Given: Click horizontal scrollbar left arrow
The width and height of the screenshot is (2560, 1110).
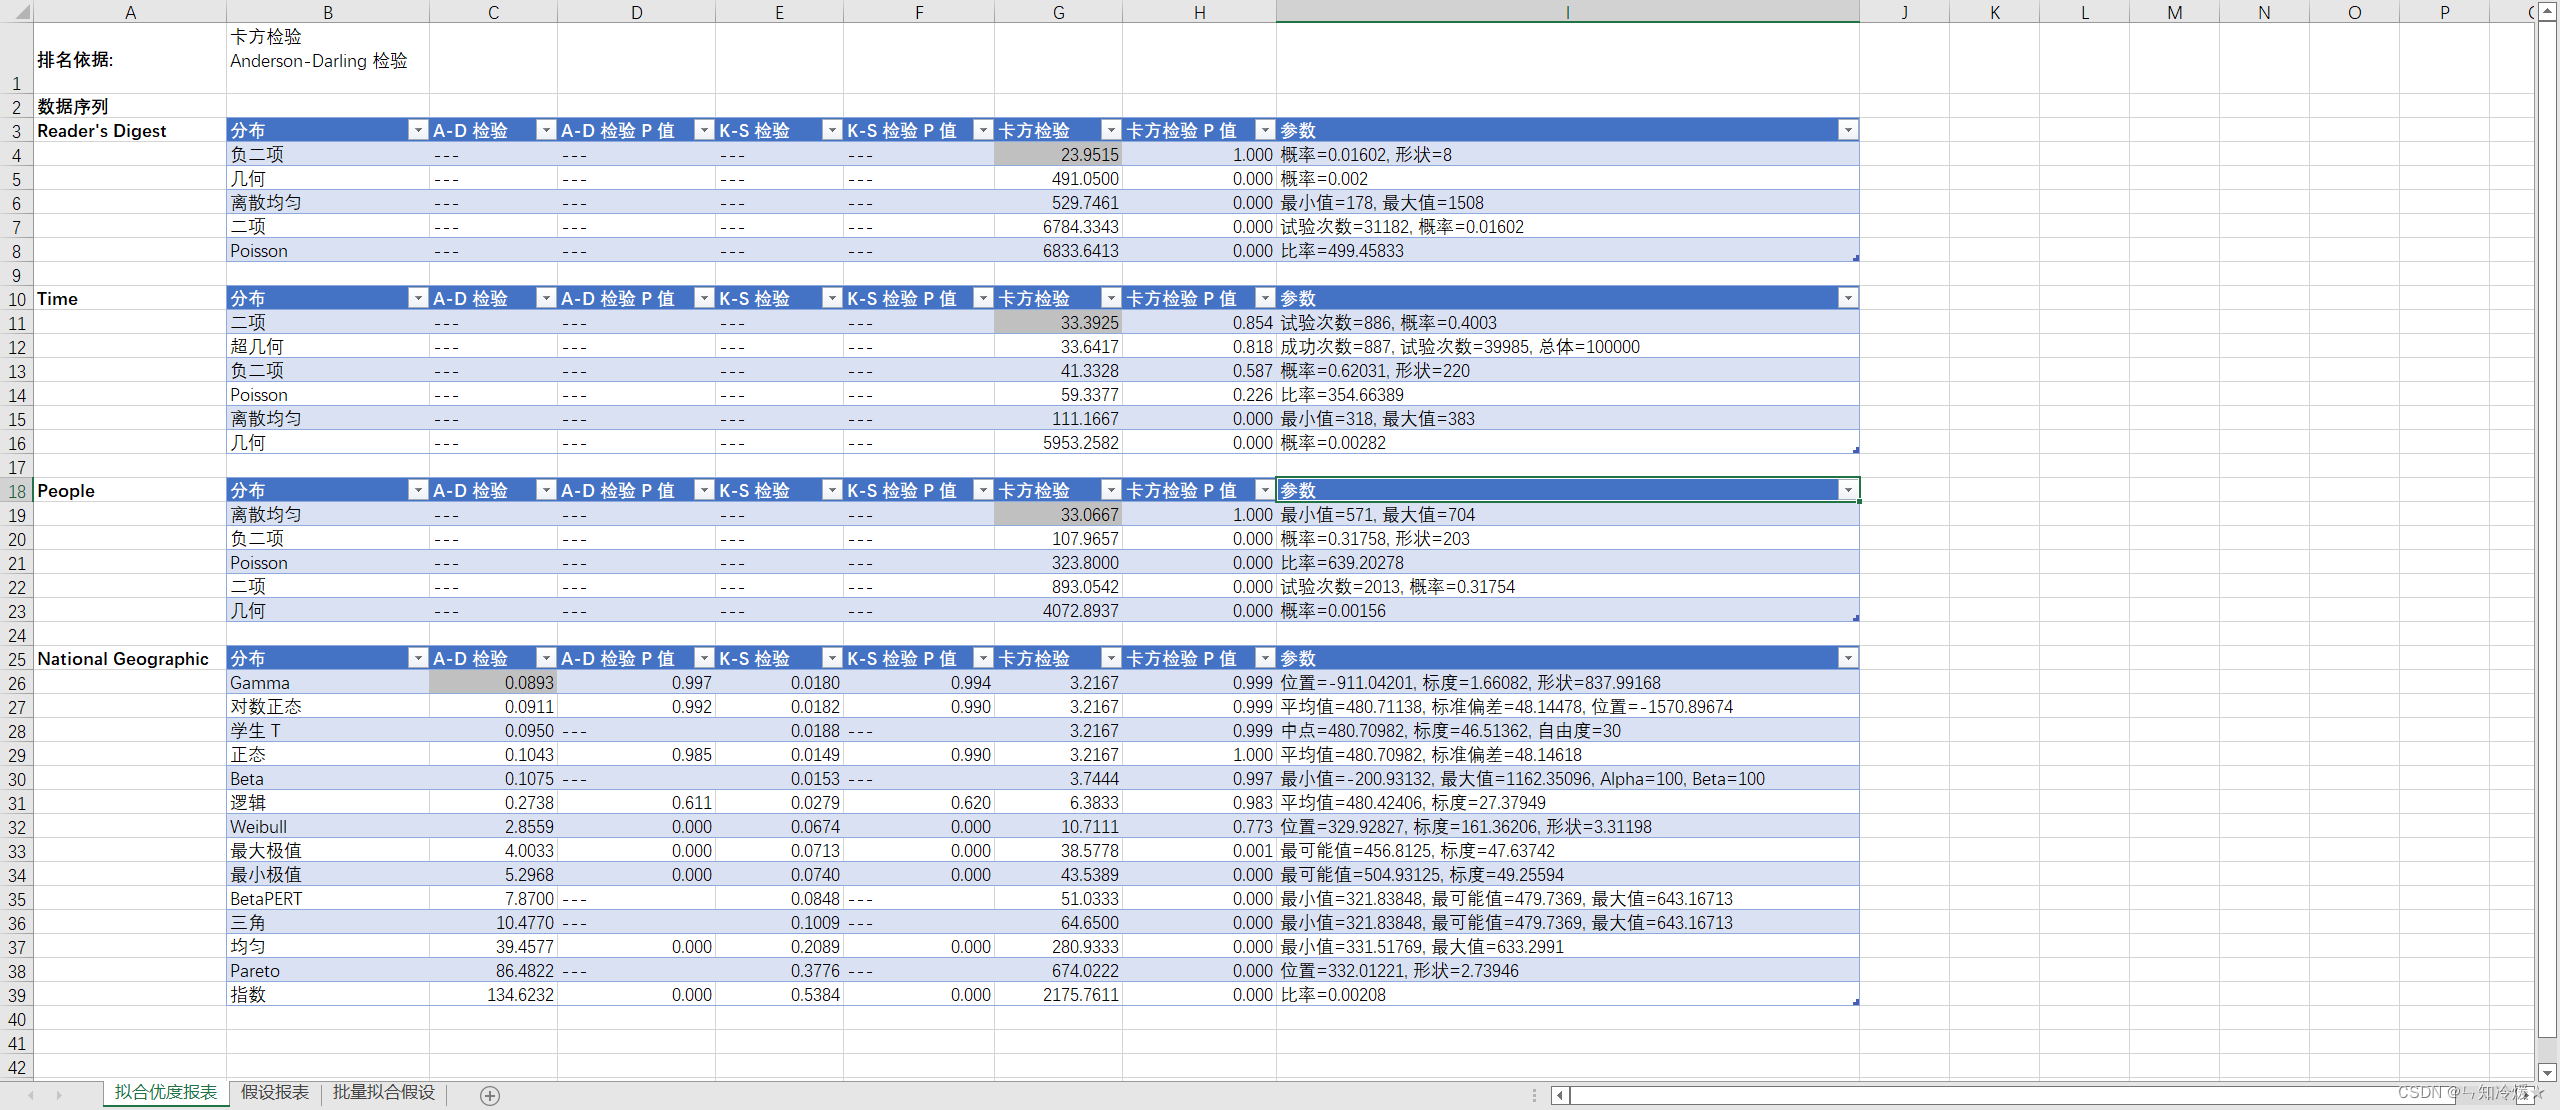Looking at the screenshot, I should (1560, 1095).
